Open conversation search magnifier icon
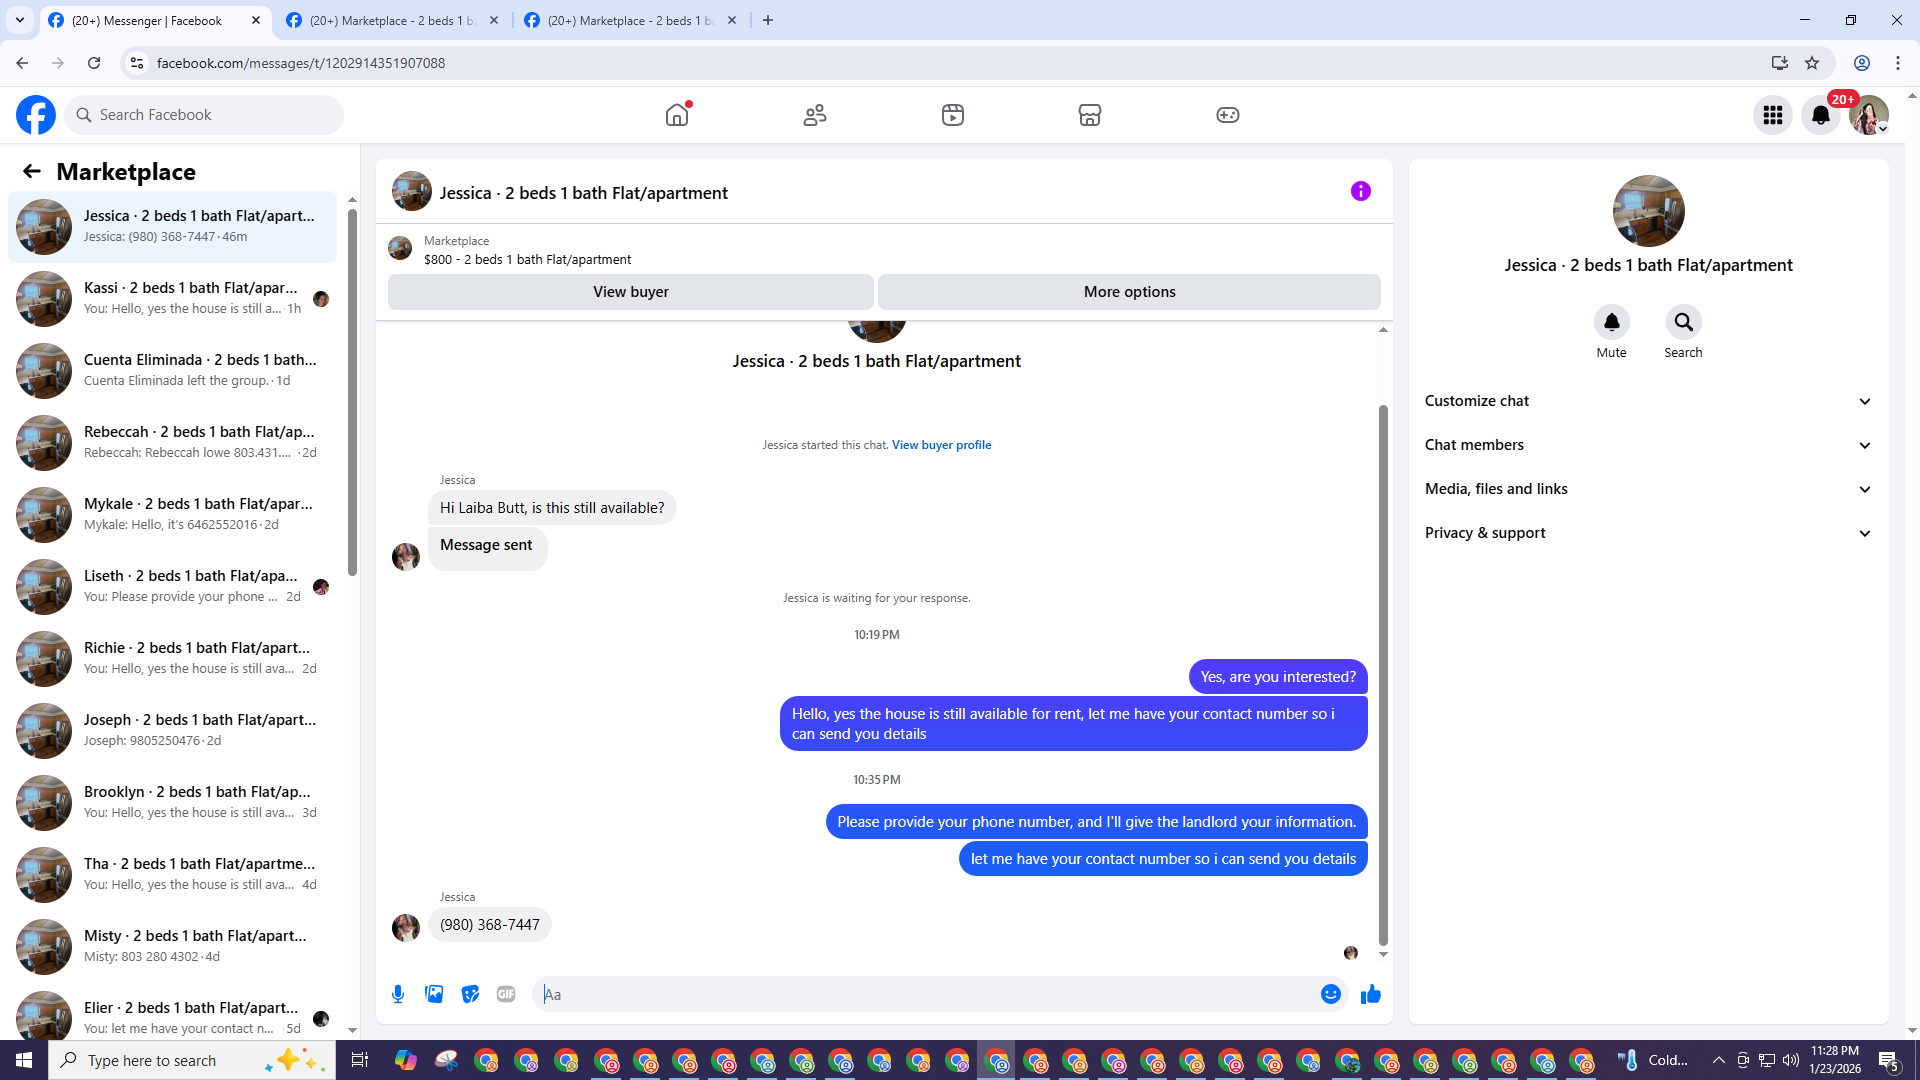Image resolution: width=1920 pixels, height=1080 pixels. coord(1683,322)
